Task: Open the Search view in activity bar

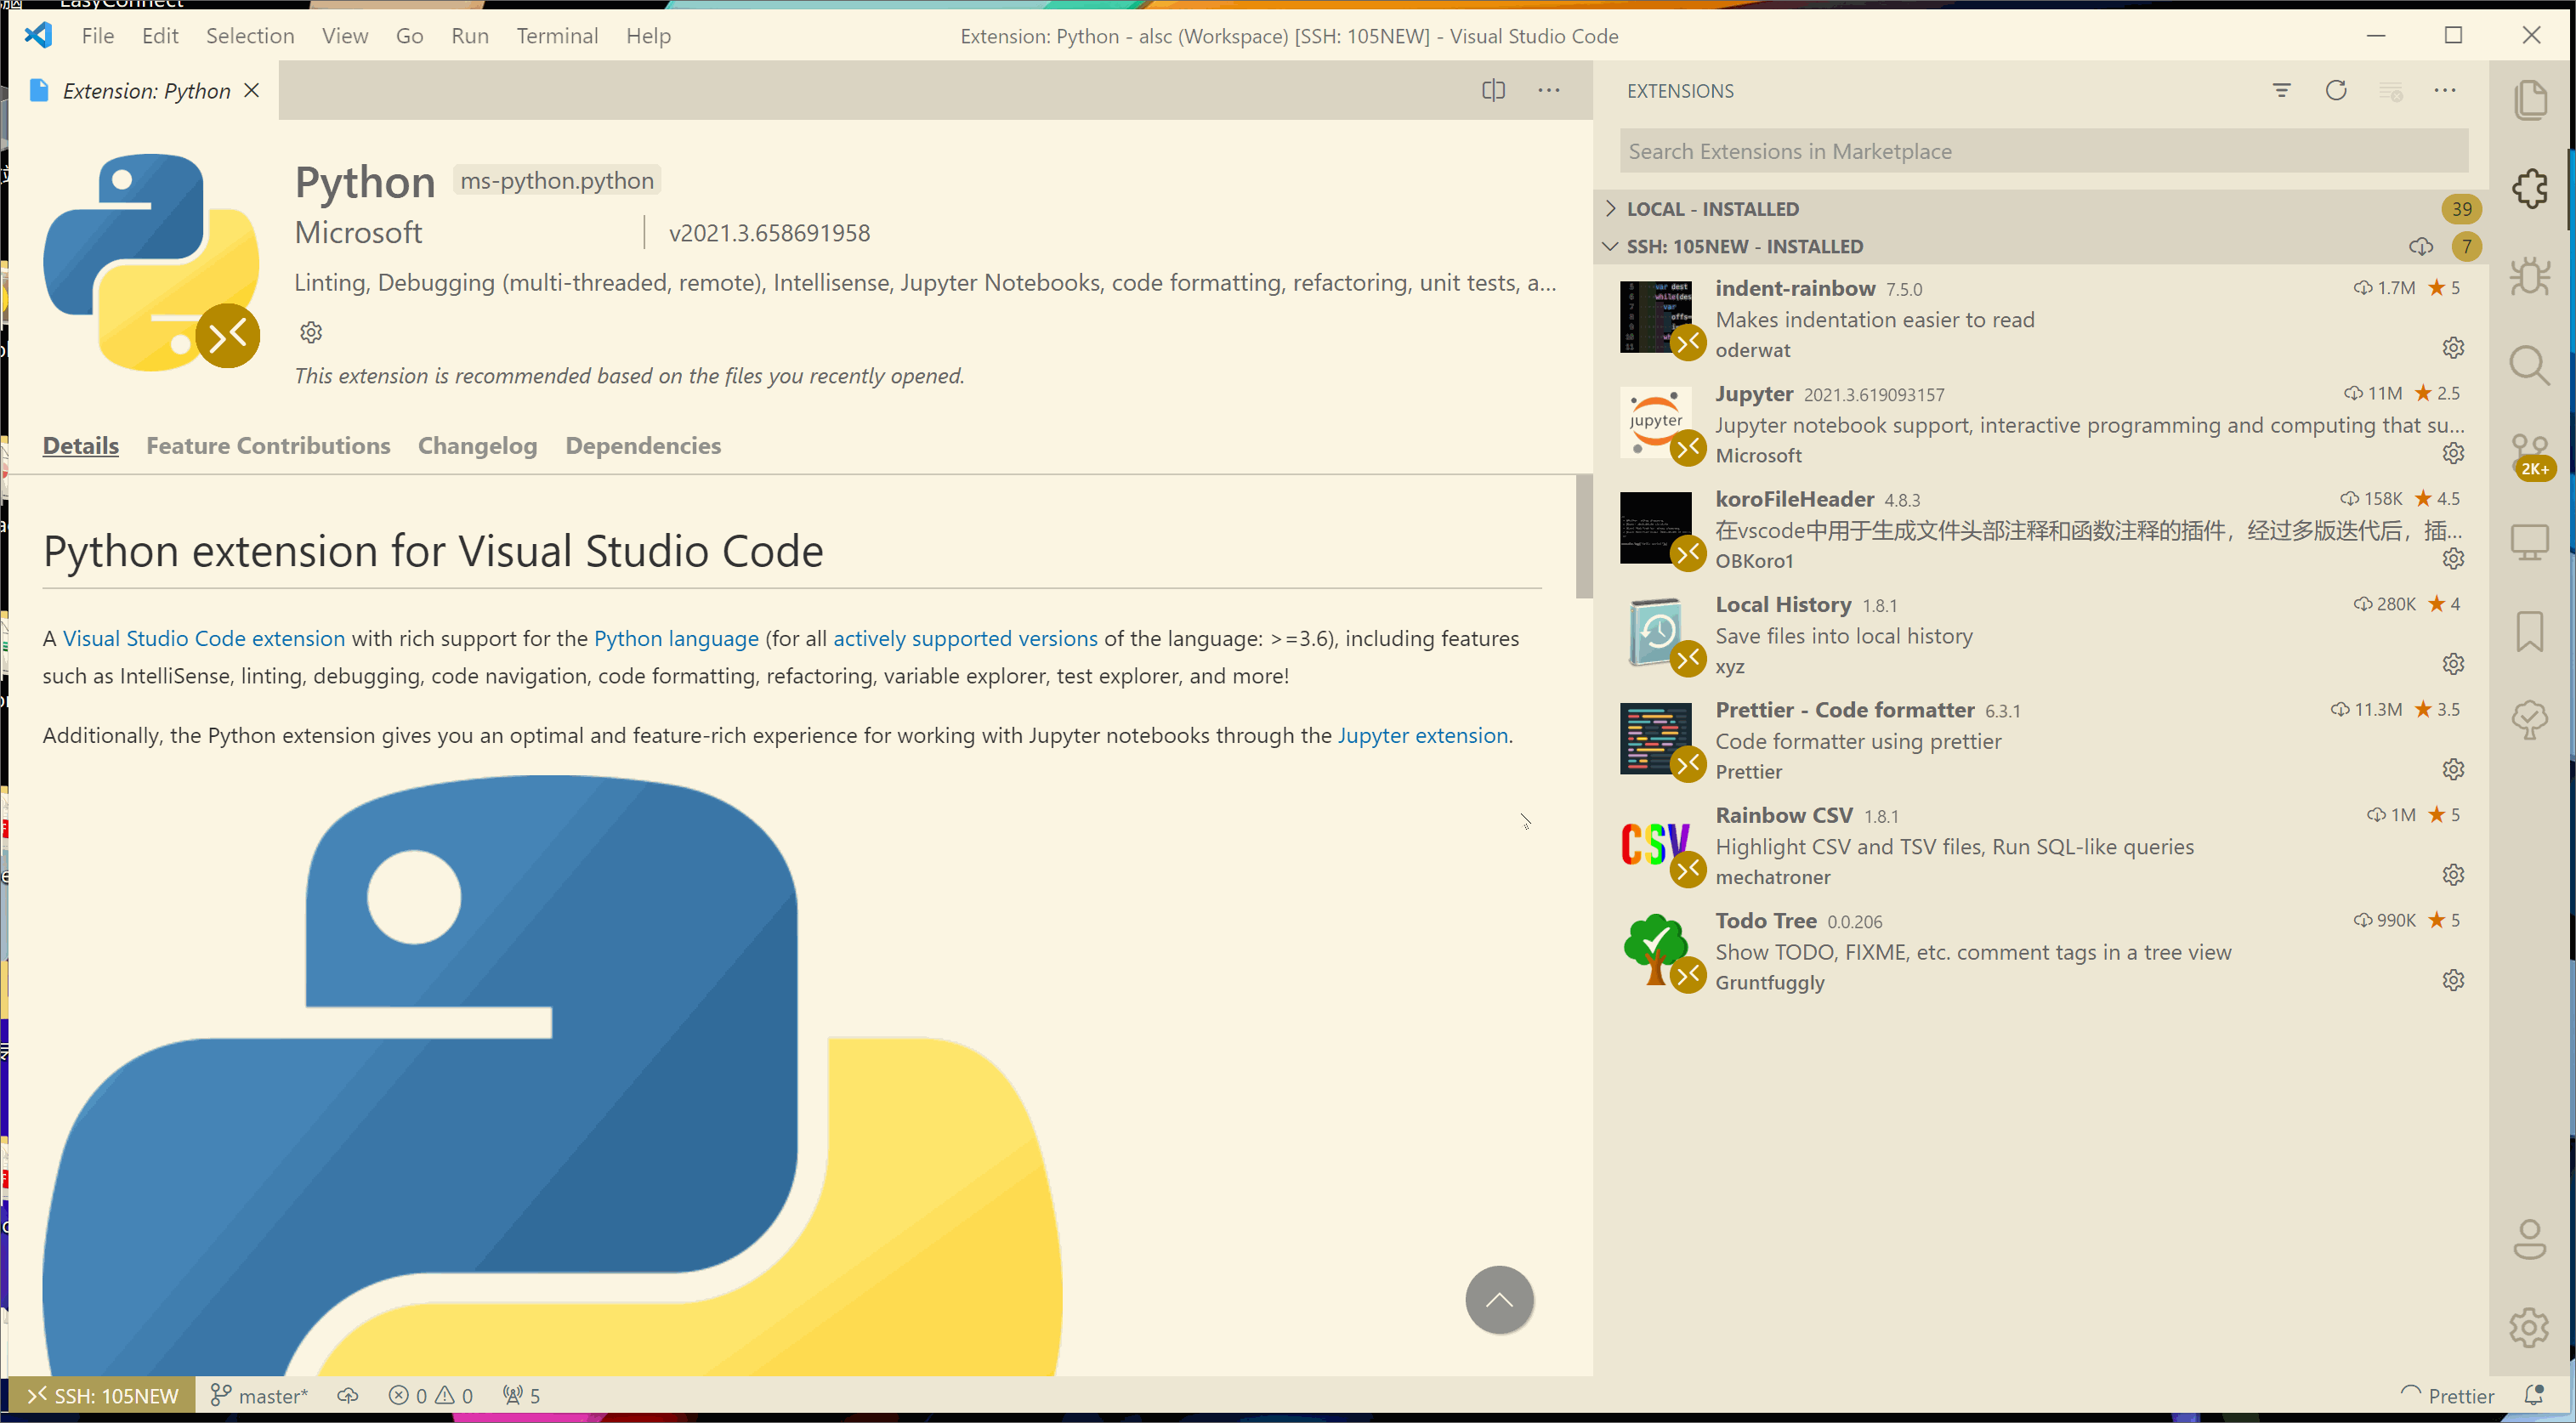Action: [2530, 366]
